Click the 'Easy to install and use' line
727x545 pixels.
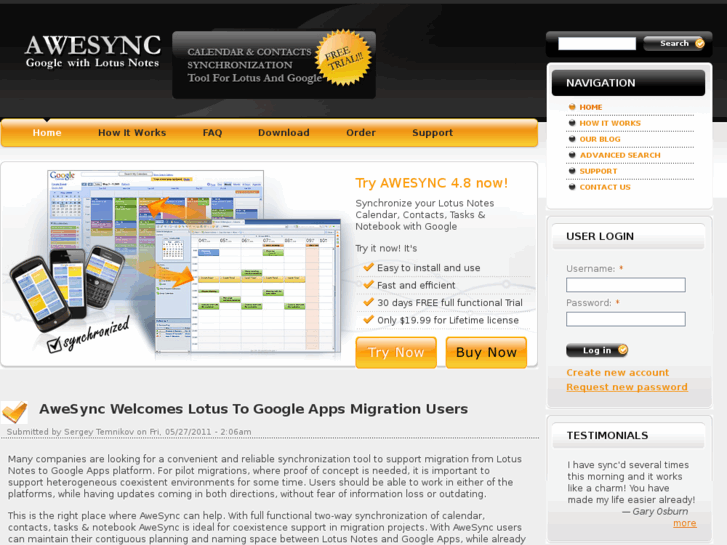428,268
